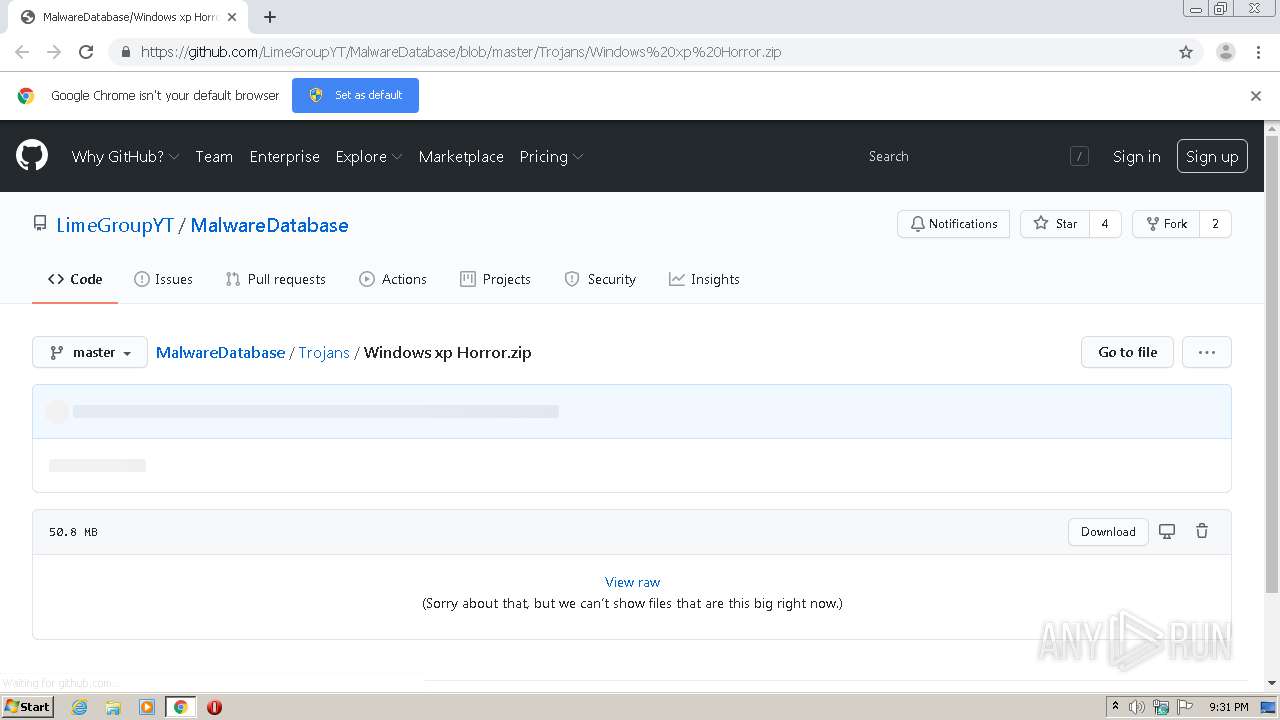Open master branch selector
Screen dimensions: 1280x720
point(90,352)
